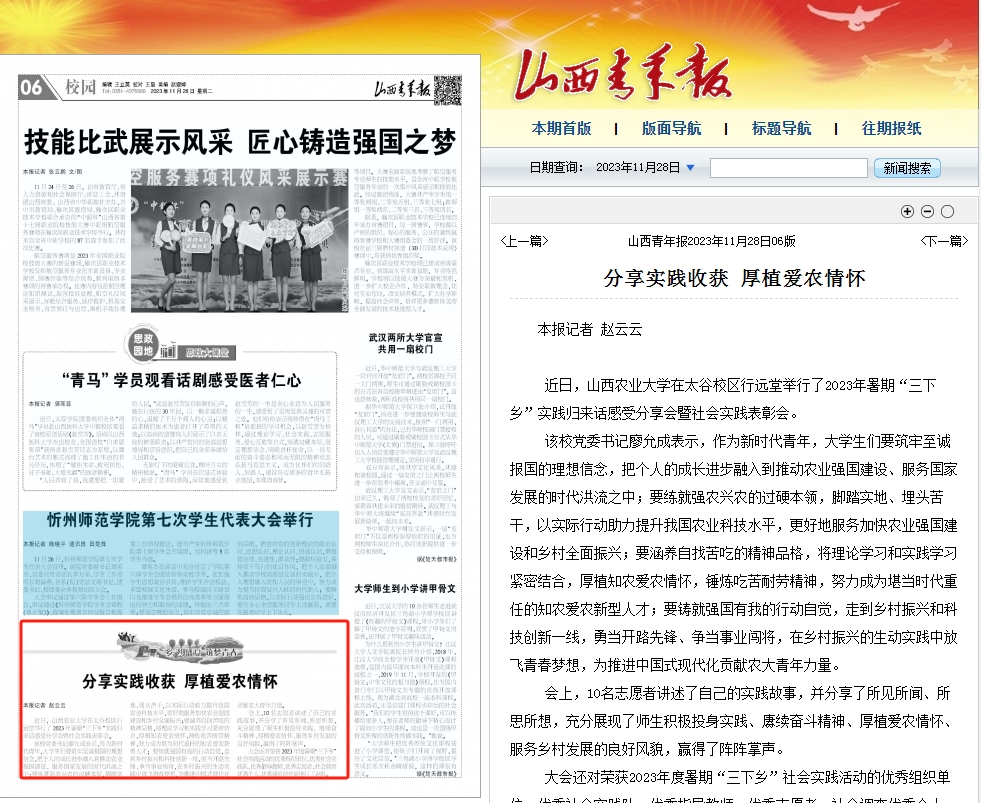Click the 校园 section label on page header

[x=80, y=87]
